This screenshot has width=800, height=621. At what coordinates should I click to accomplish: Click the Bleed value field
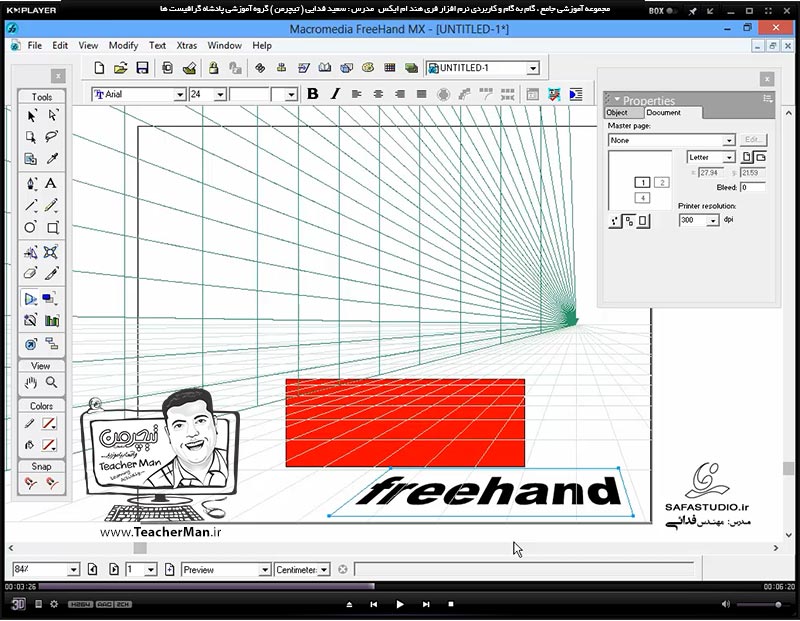(x=753, y=187)
